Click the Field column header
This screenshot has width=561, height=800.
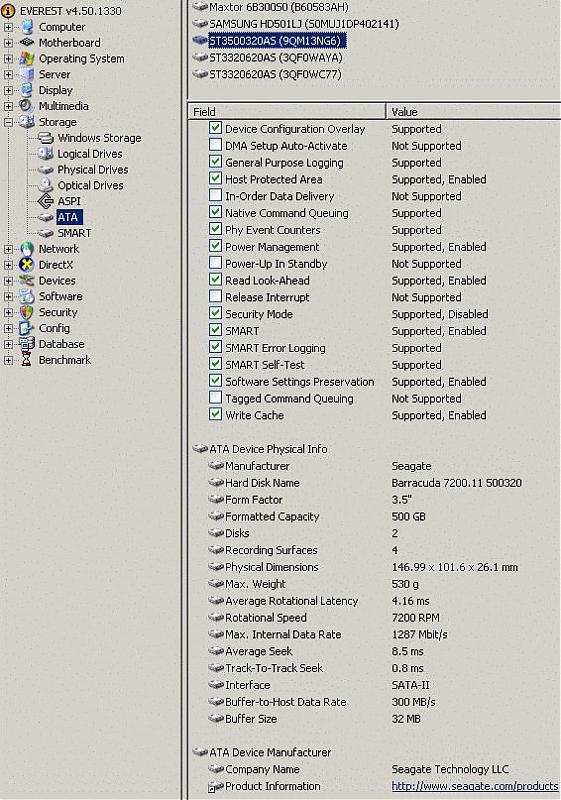[x=287, y=112]
